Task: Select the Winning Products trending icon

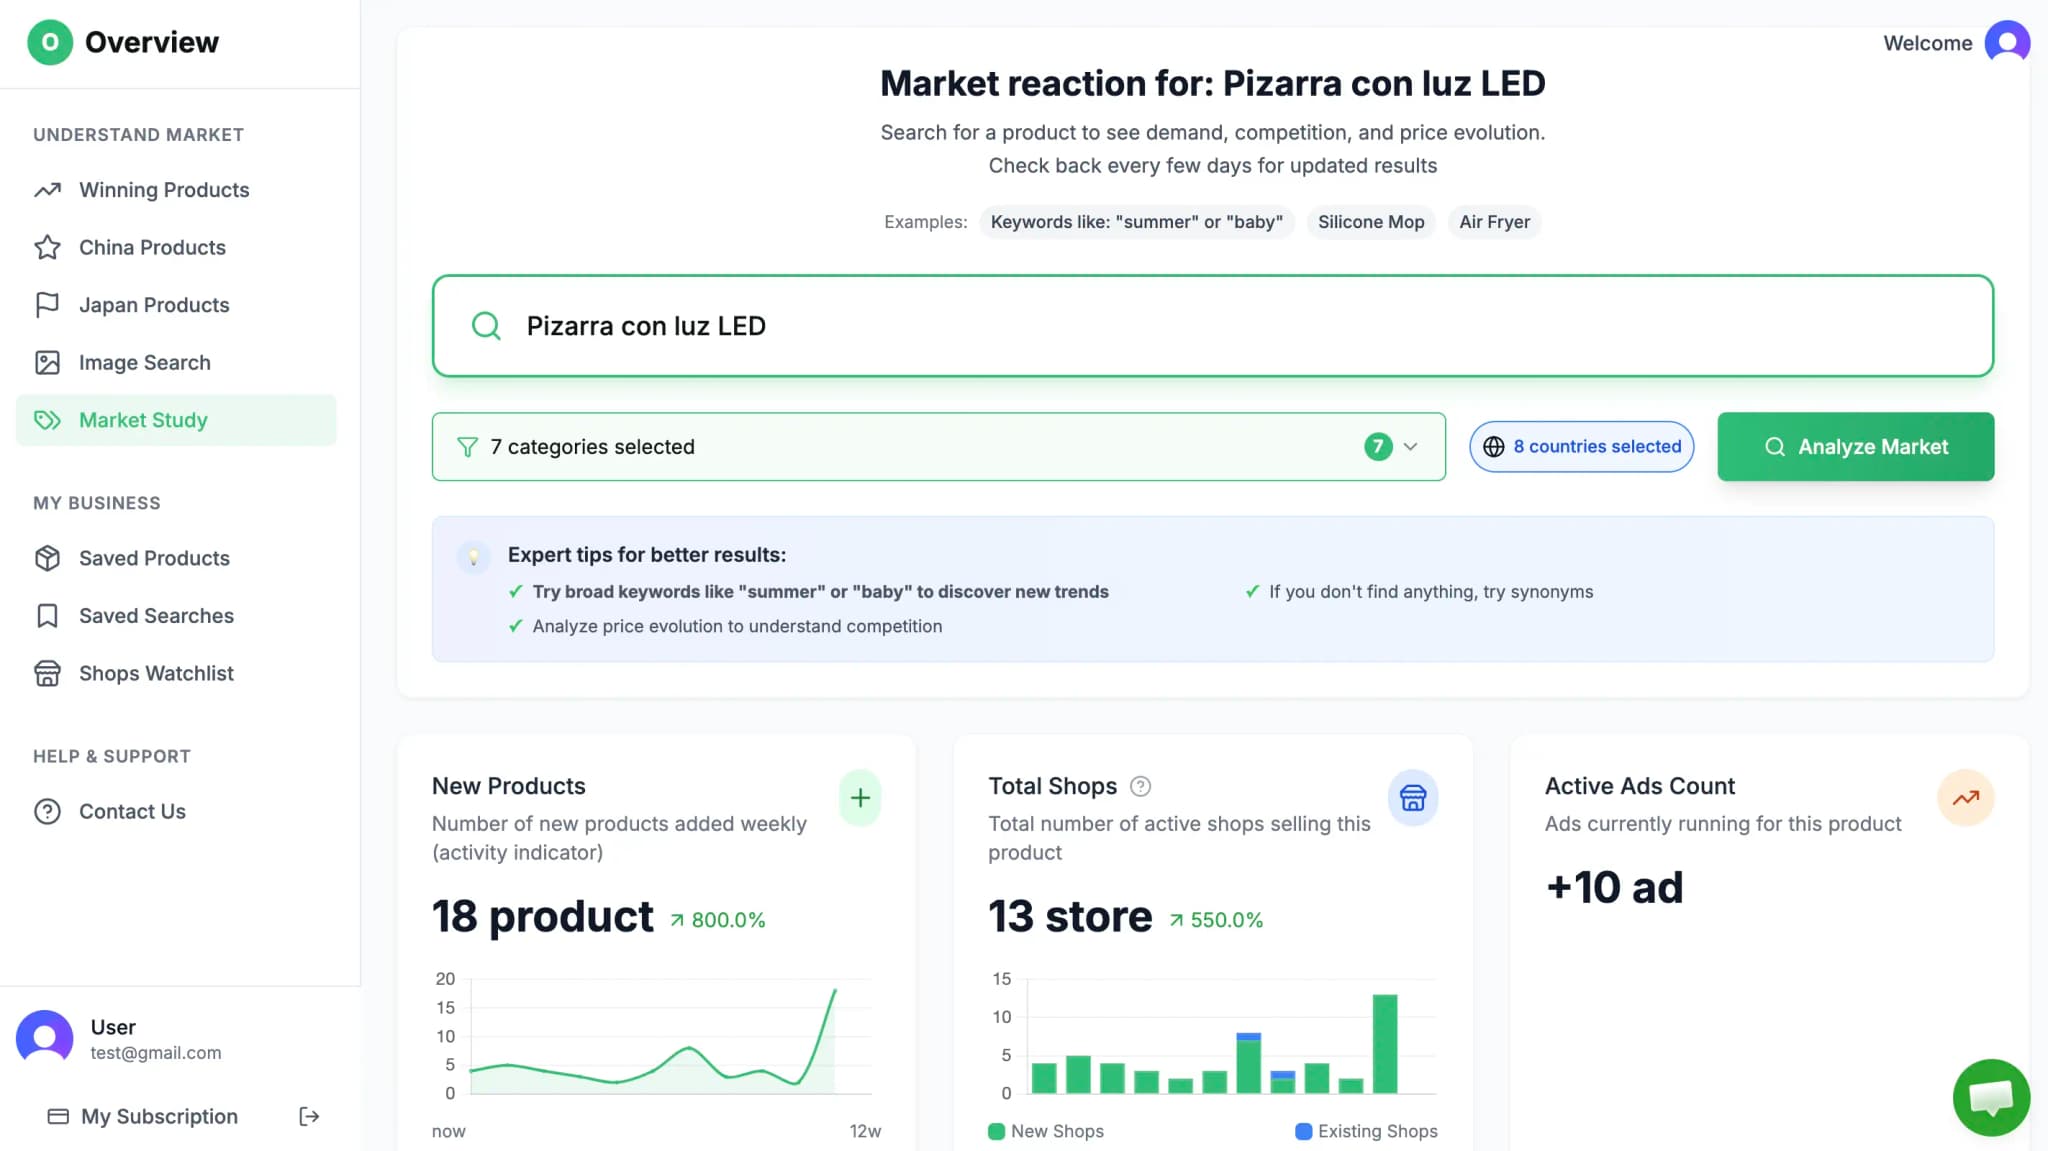Action: coord(47,190)
